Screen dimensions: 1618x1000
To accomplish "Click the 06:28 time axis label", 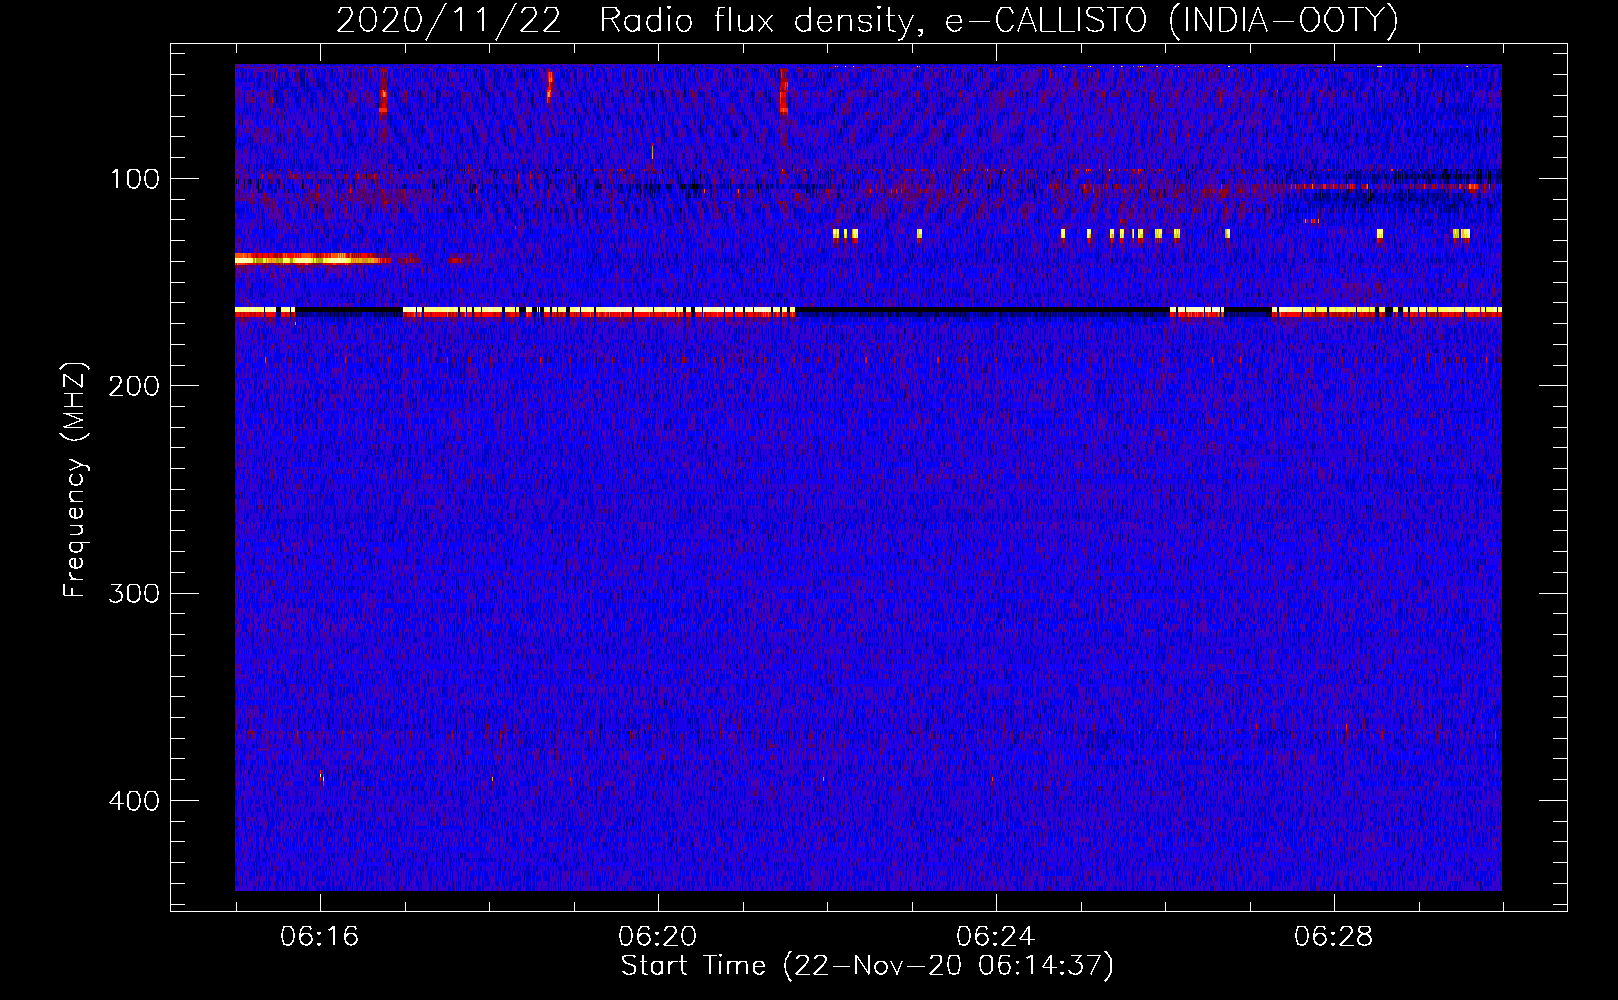I will pos(1334,937).
